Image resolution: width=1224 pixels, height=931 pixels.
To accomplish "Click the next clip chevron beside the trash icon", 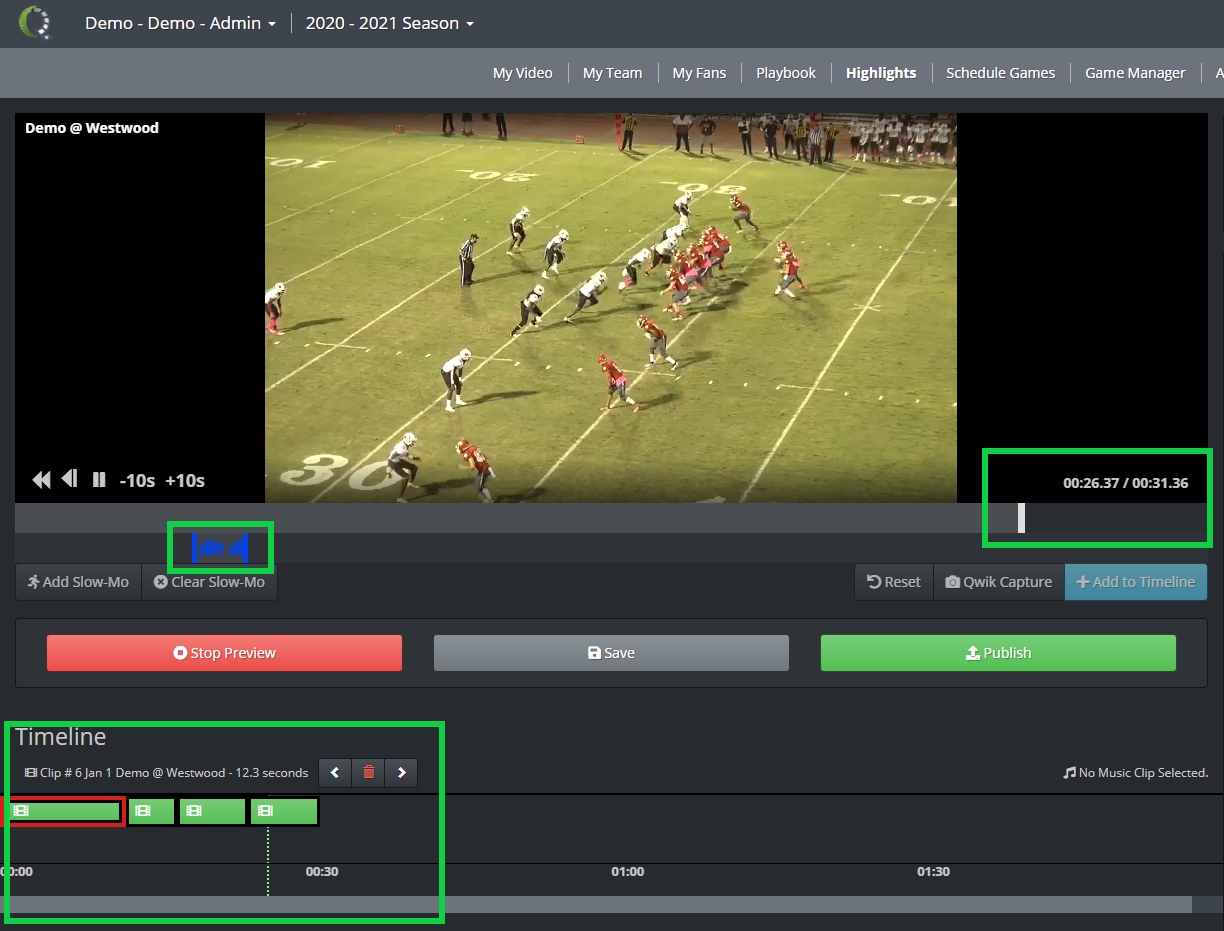I will click(x=401, y=772).
